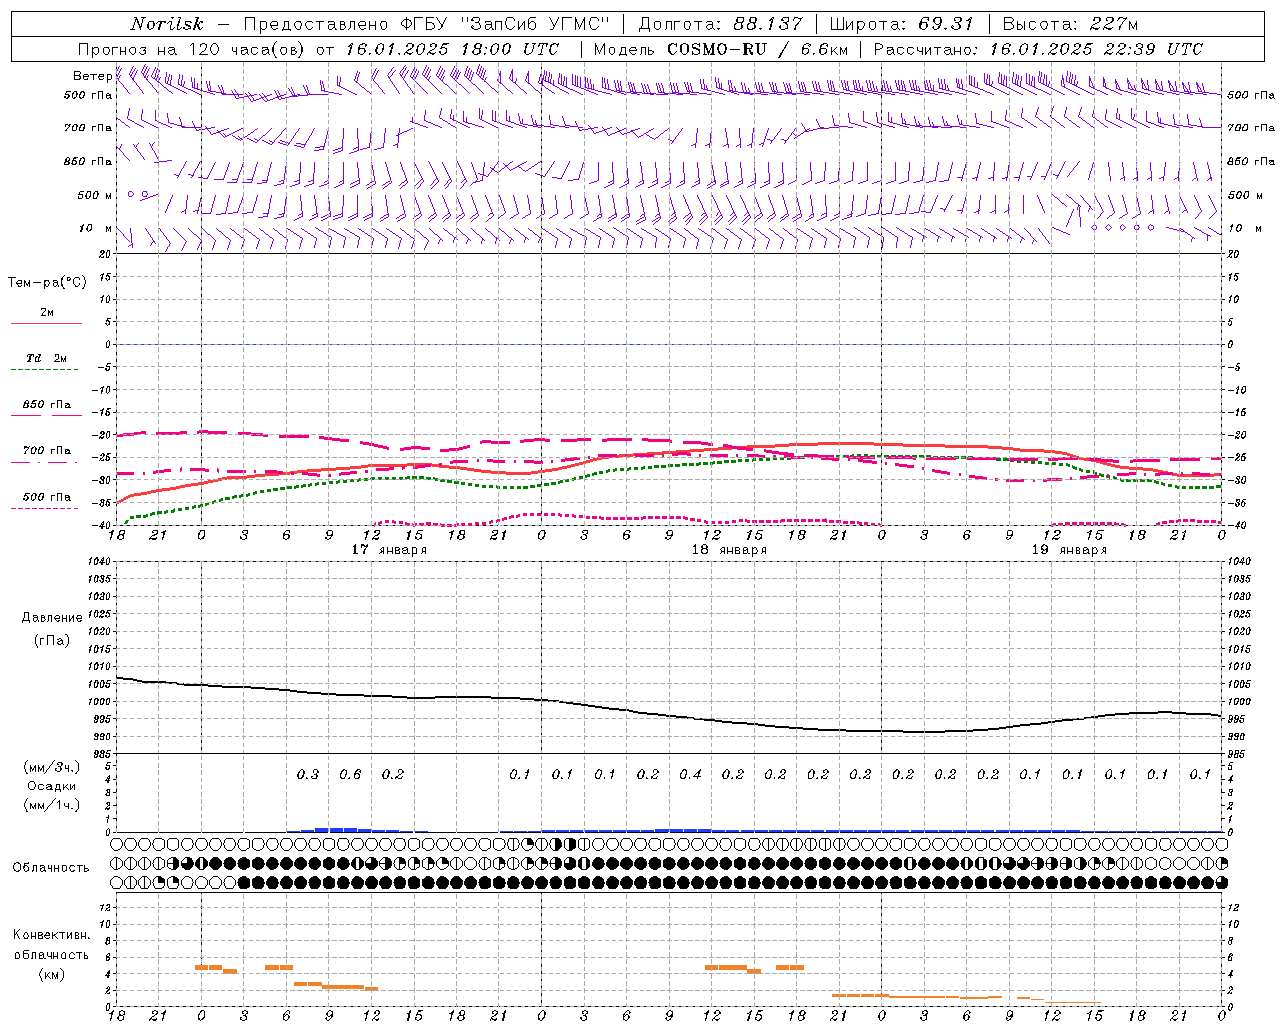Click the 0.4 precipitation amount value
1280x1024 pixels.
(x=690, y=775)
